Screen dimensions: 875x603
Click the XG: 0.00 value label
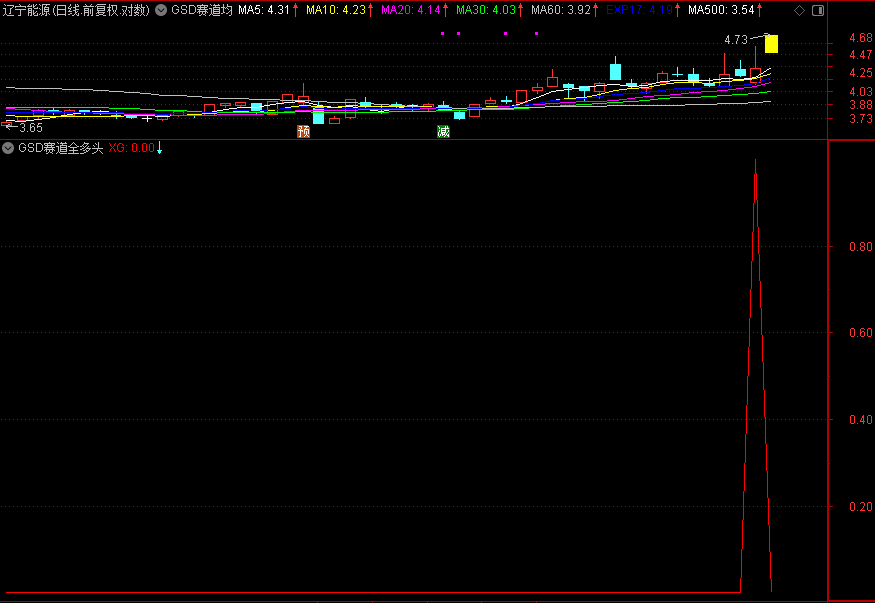click(130, 148)
